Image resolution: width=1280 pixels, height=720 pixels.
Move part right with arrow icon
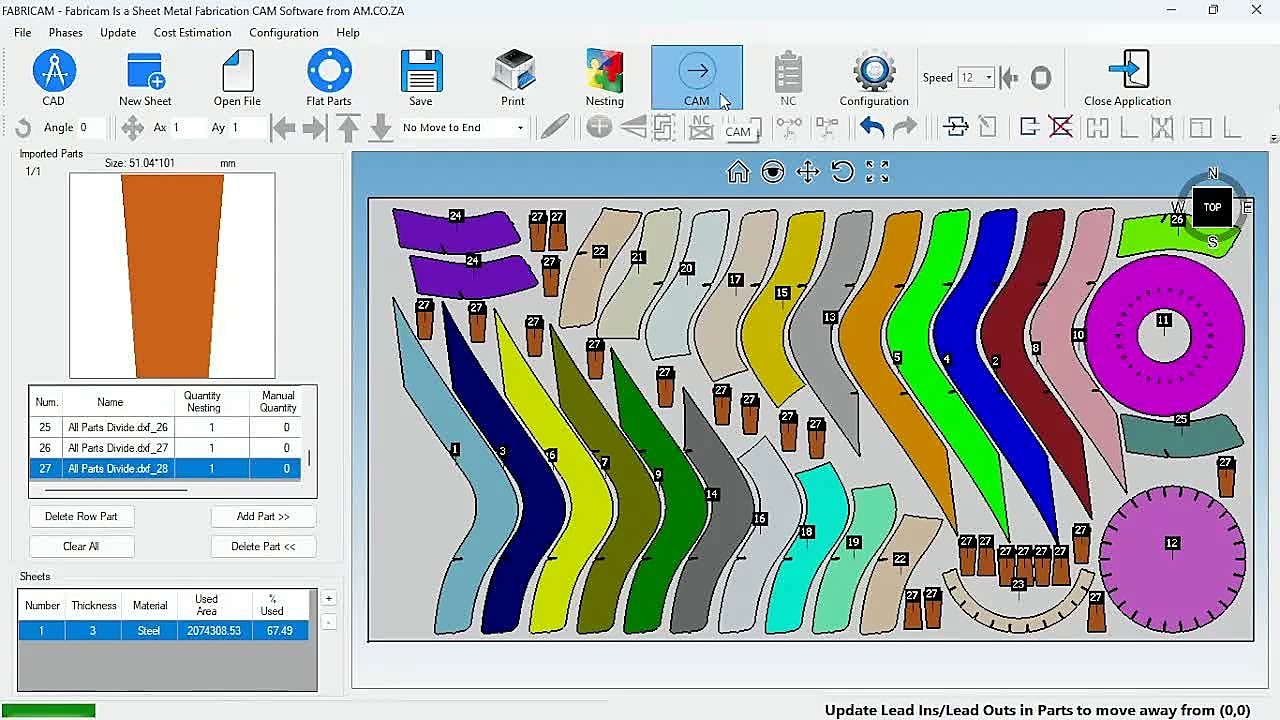tap(315, 127)
